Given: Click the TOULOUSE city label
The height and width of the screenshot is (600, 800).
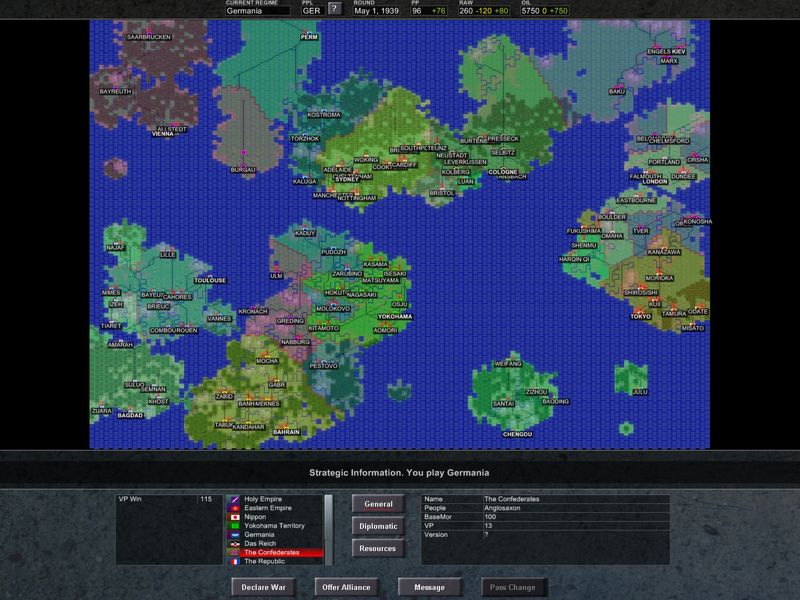Looking at the screenshot, I should [210, 281].
